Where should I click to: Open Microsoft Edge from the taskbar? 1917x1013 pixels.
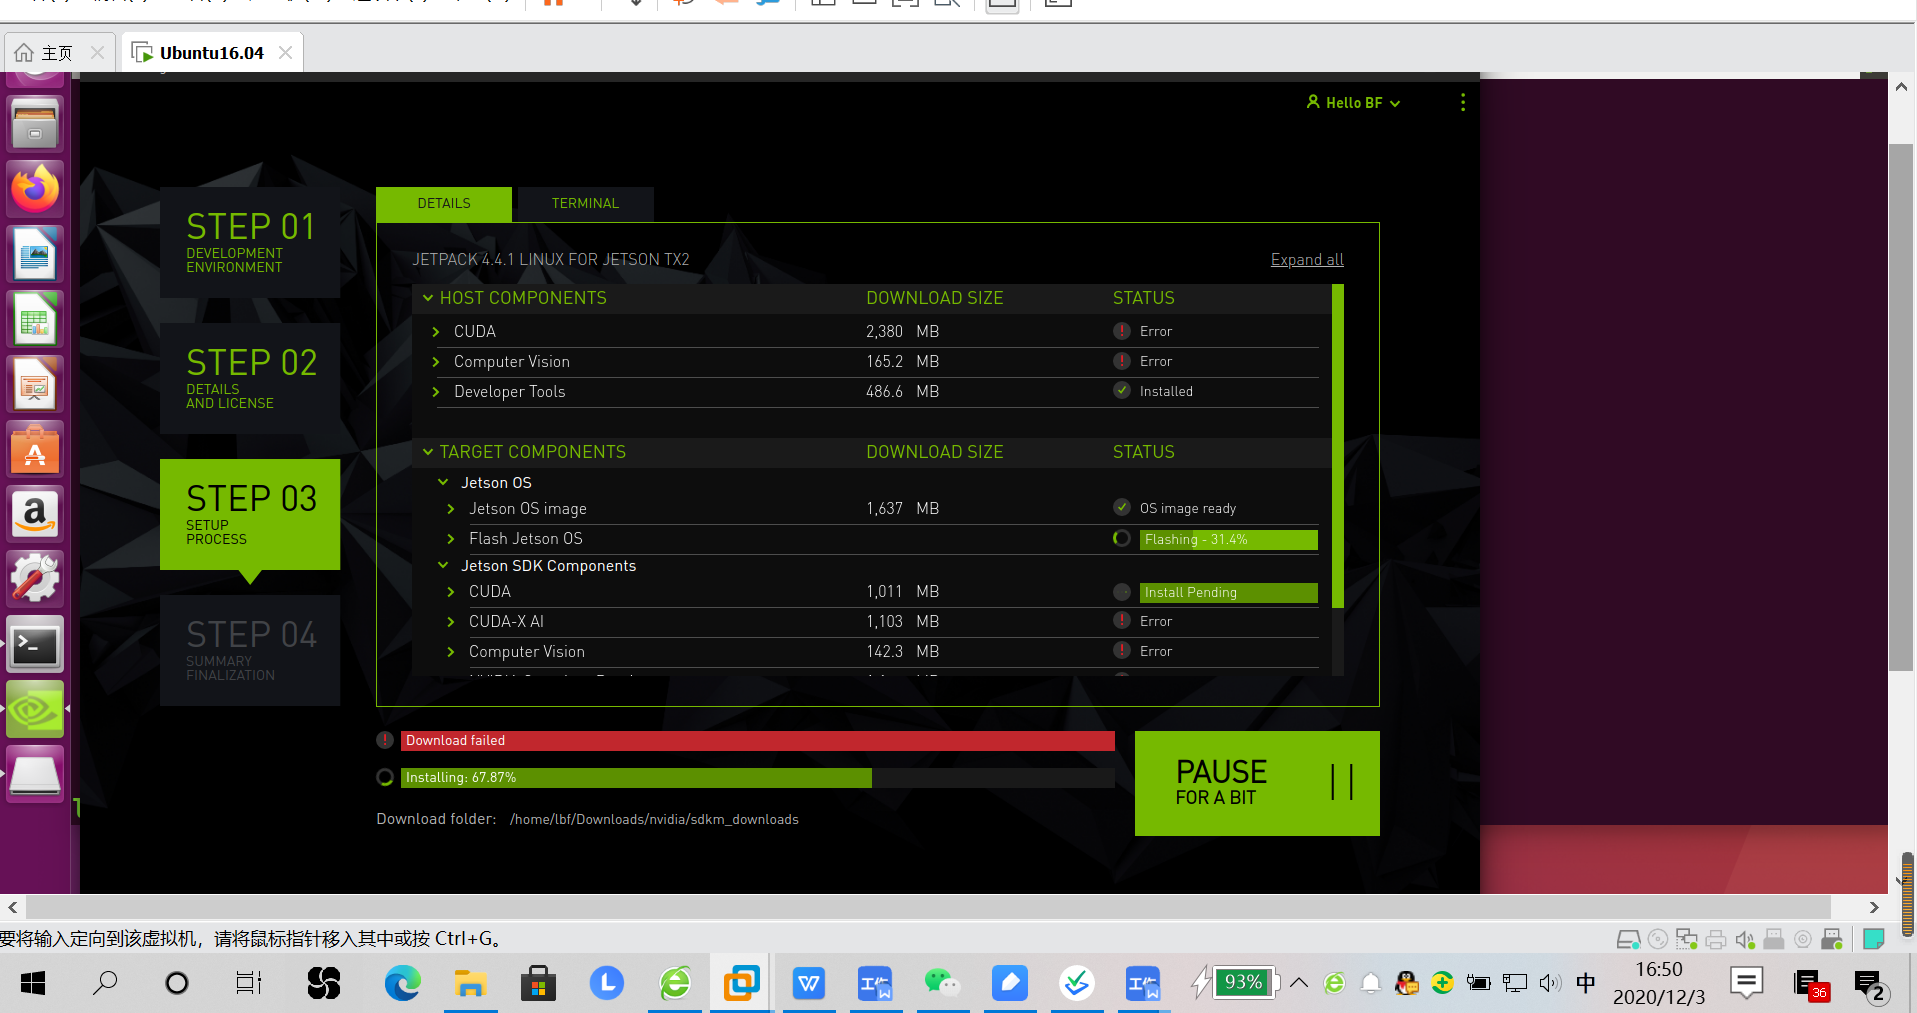[402, 983]
